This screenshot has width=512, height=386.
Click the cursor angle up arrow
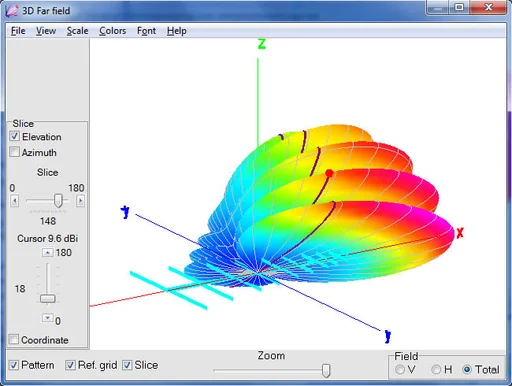pyautogui.click(x=47, y=253)
